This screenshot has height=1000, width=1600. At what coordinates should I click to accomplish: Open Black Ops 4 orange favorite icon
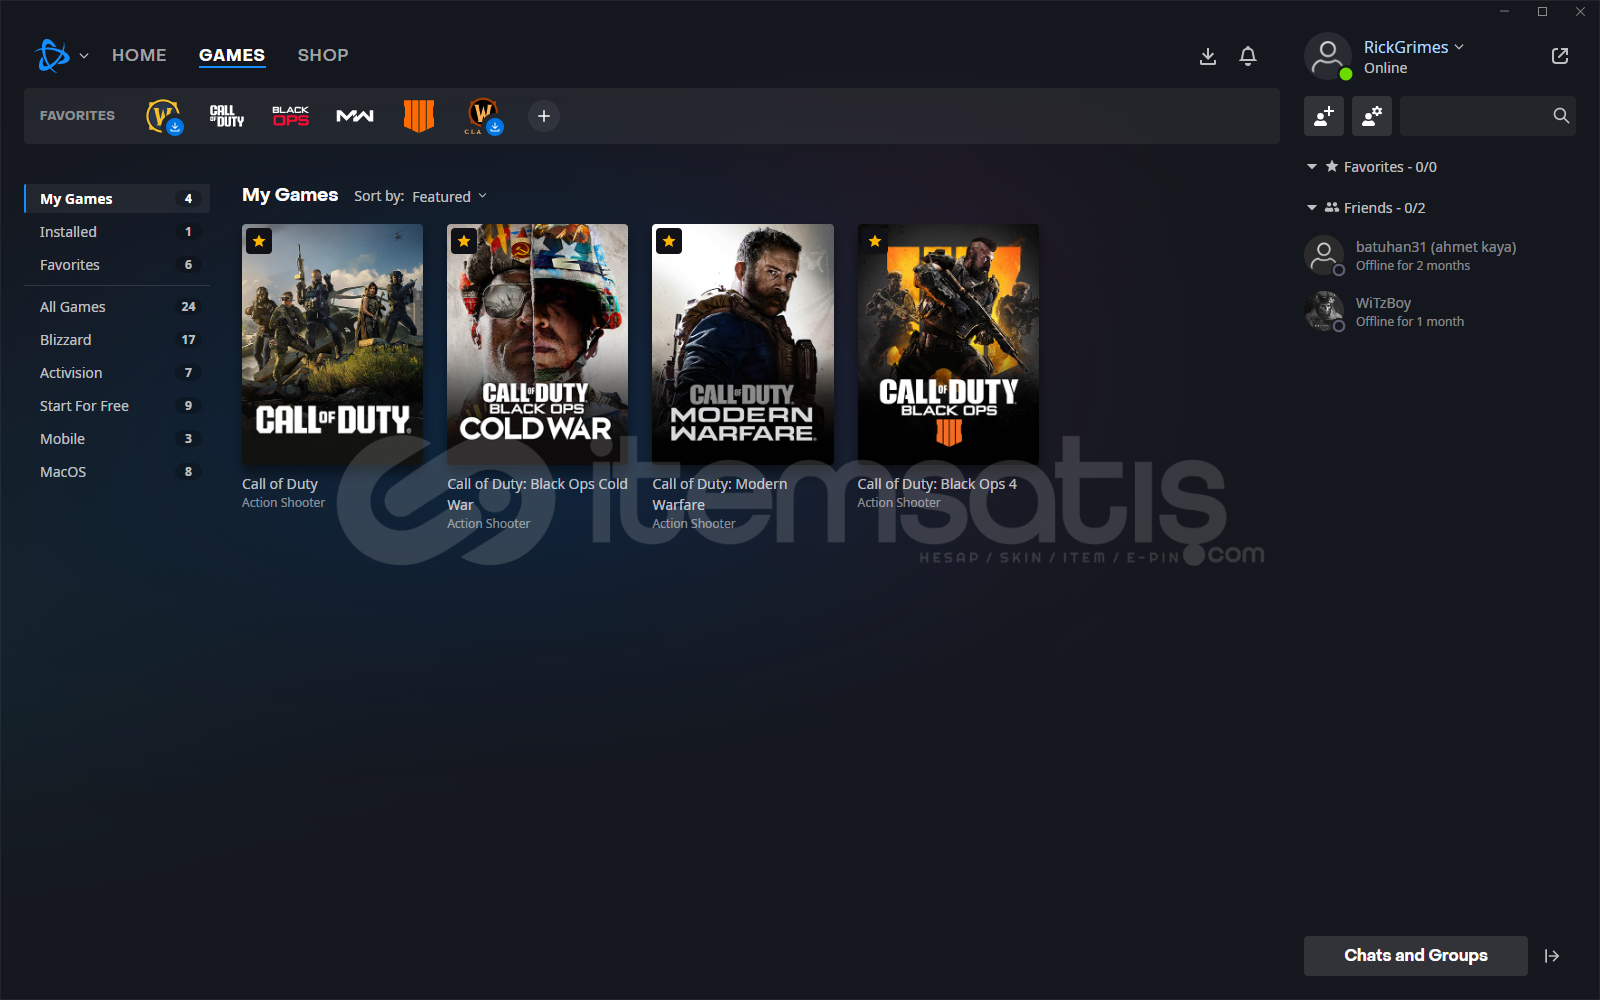pos(419,116)
